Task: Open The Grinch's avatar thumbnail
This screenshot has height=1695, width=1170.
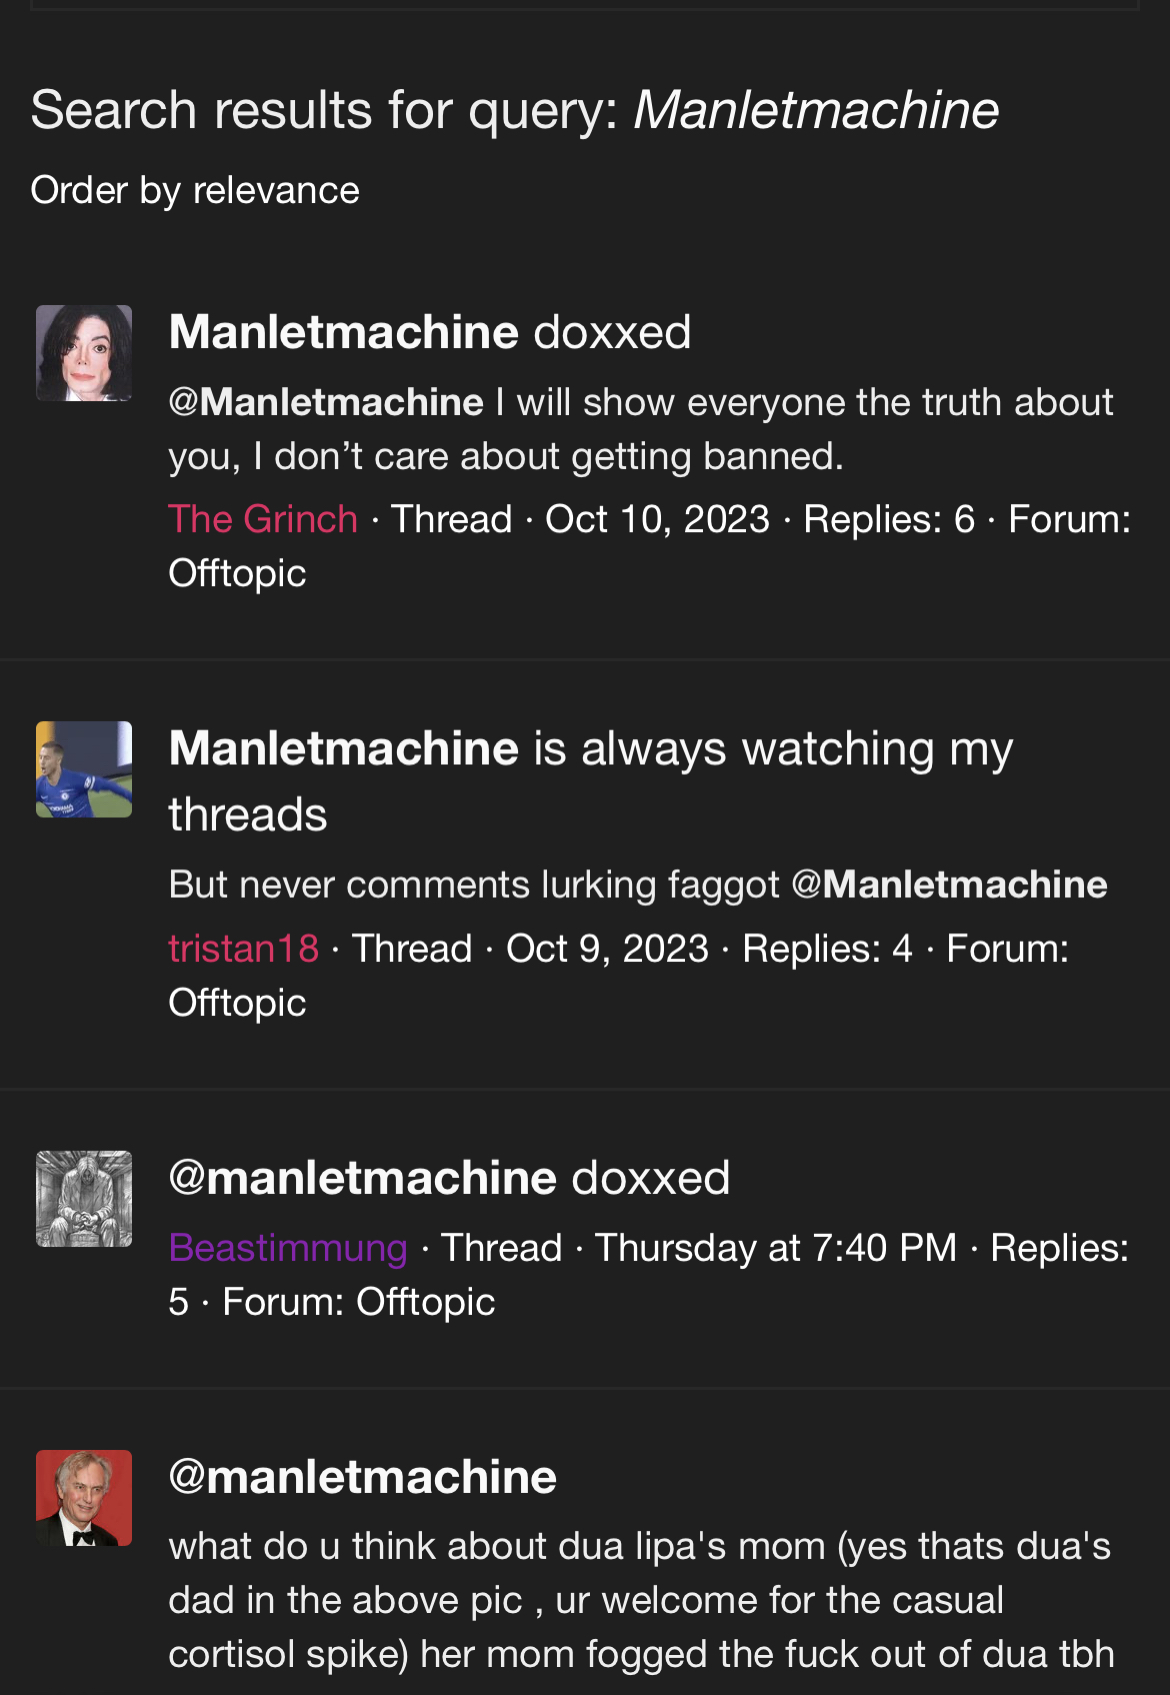Action: [84, 353]
